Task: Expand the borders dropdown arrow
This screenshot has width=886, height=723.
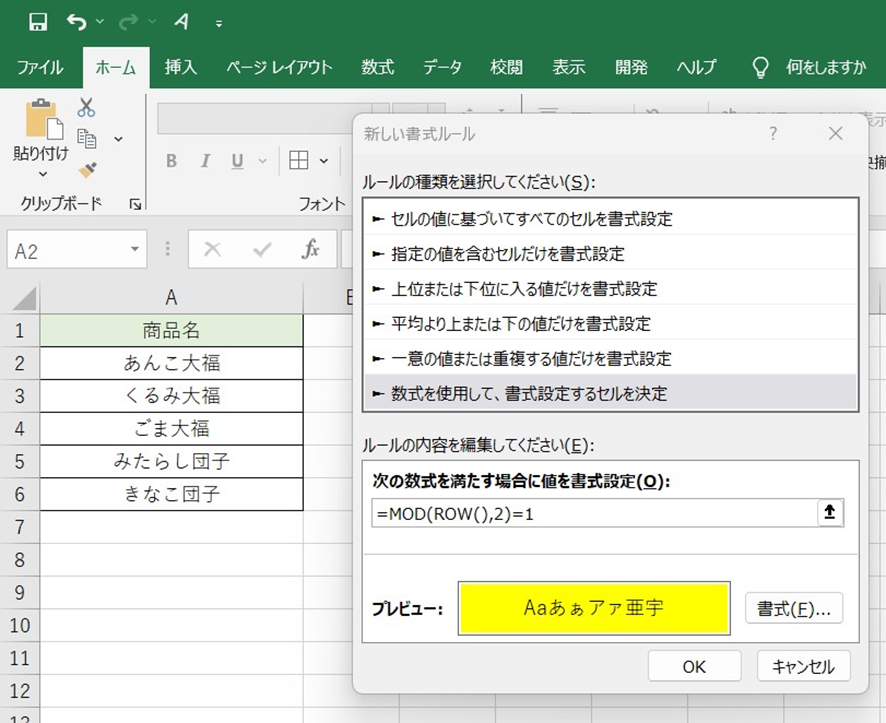Action: 324,161
